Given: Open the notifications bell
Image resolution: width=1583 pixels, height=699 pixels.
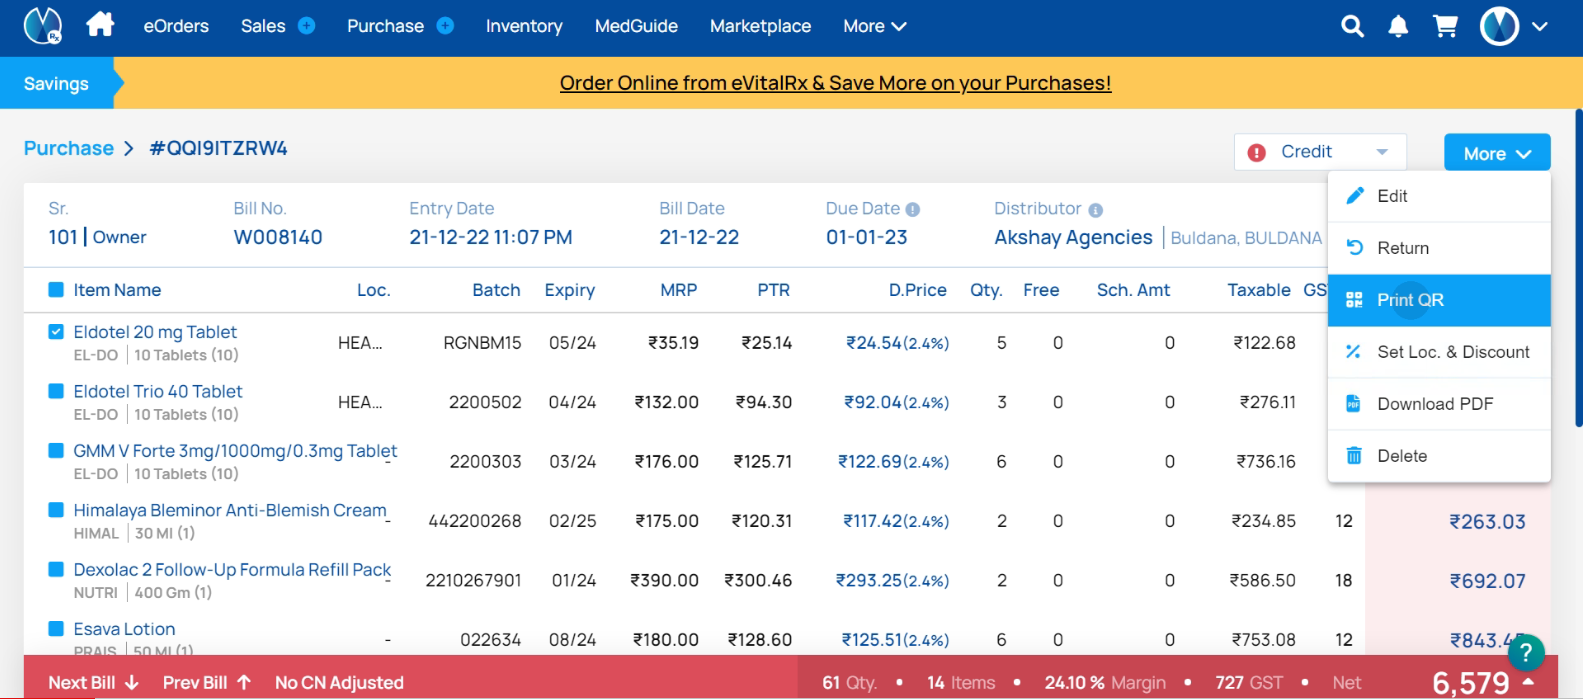Looking at the screenshot, I should click(1398, 26).
